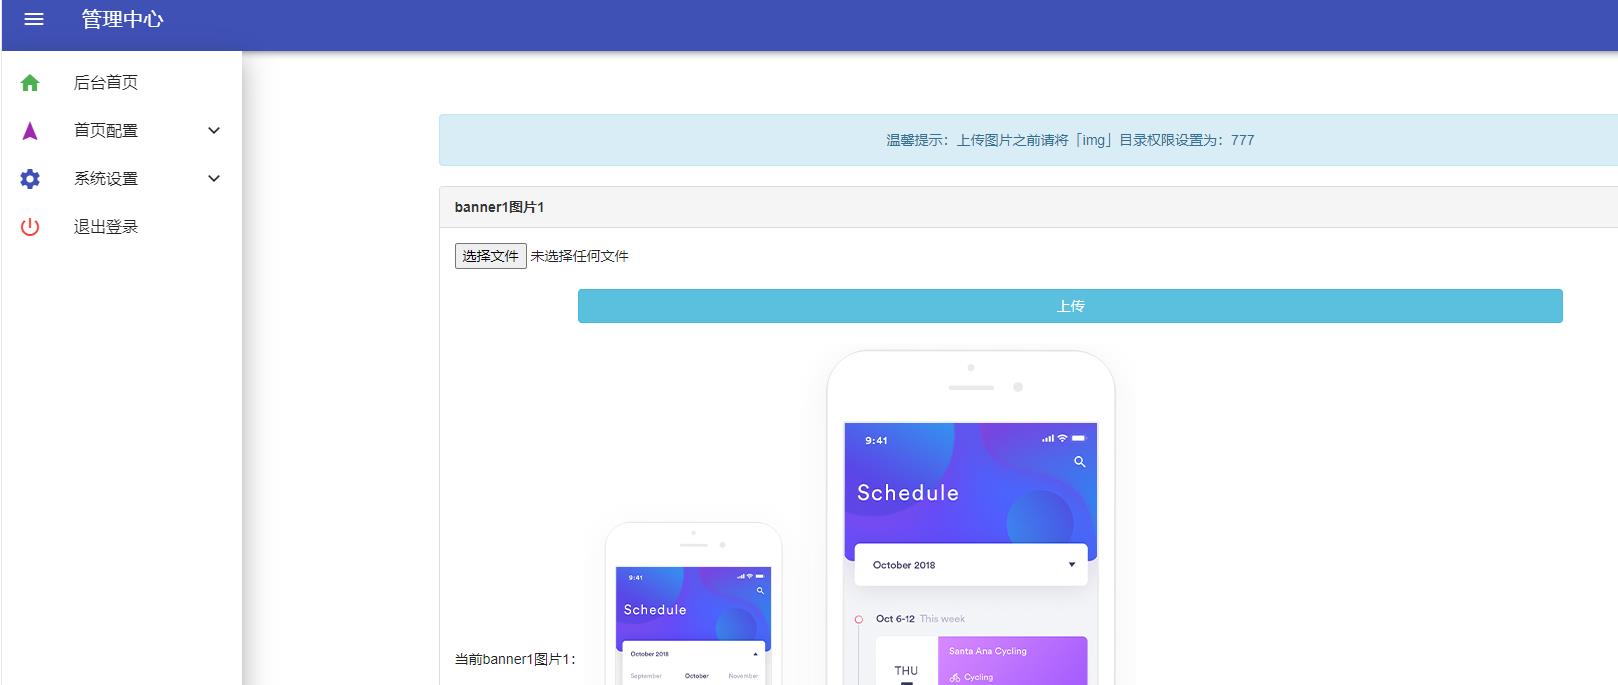Screen dimensions: 1618x685
Task: Select 退出登录 menu item
Action: click(106, 227)
